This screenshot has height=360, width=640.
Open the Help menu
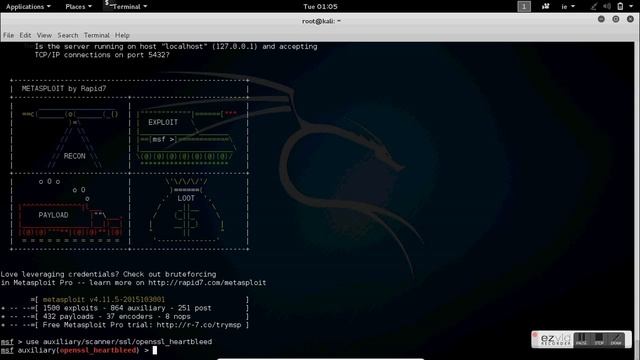tap(122, 35)
